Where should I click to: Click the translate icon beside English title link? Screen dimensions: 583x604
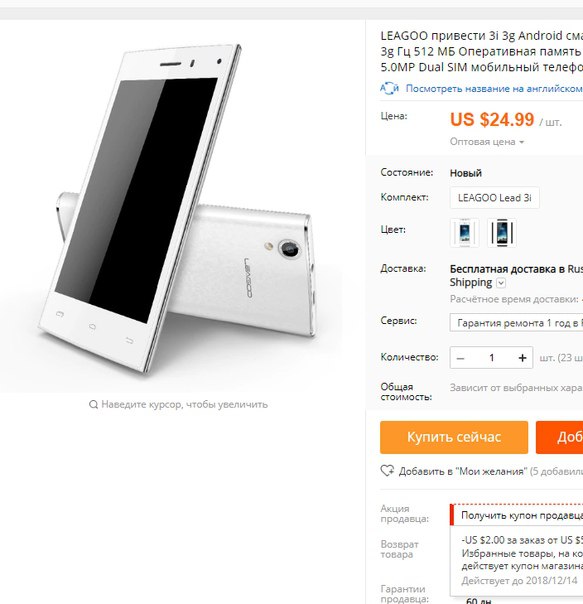pos(389,88)
